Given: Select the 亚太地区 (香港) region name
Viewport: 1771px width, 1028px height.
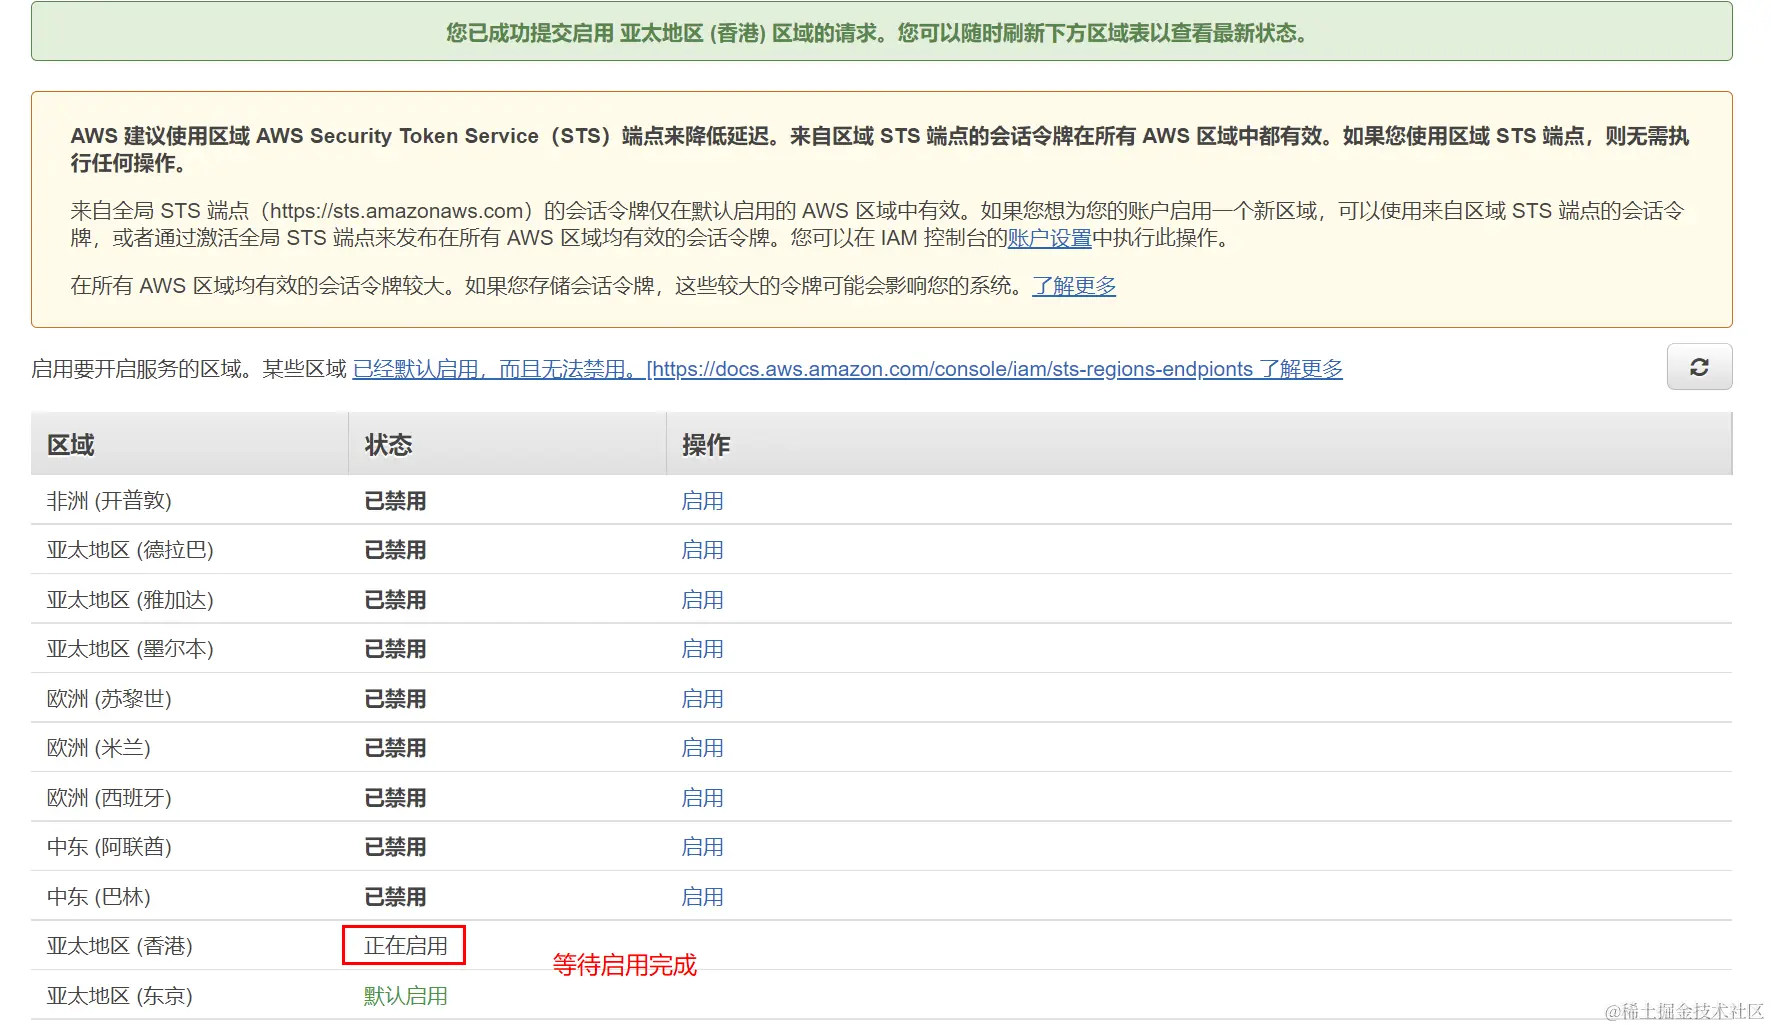Looking at the screenshot, I should point(120,946).
